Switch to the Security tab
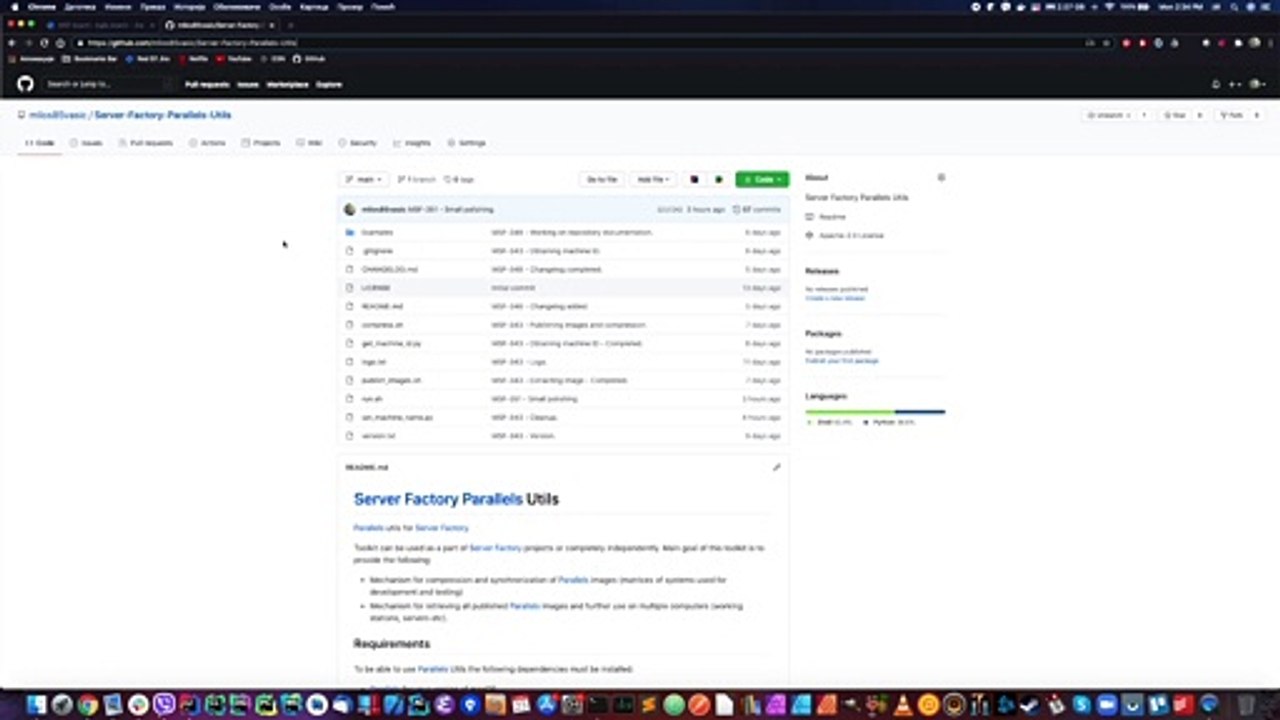Viewport: 1280px width, 720px height. pos(357,143)
